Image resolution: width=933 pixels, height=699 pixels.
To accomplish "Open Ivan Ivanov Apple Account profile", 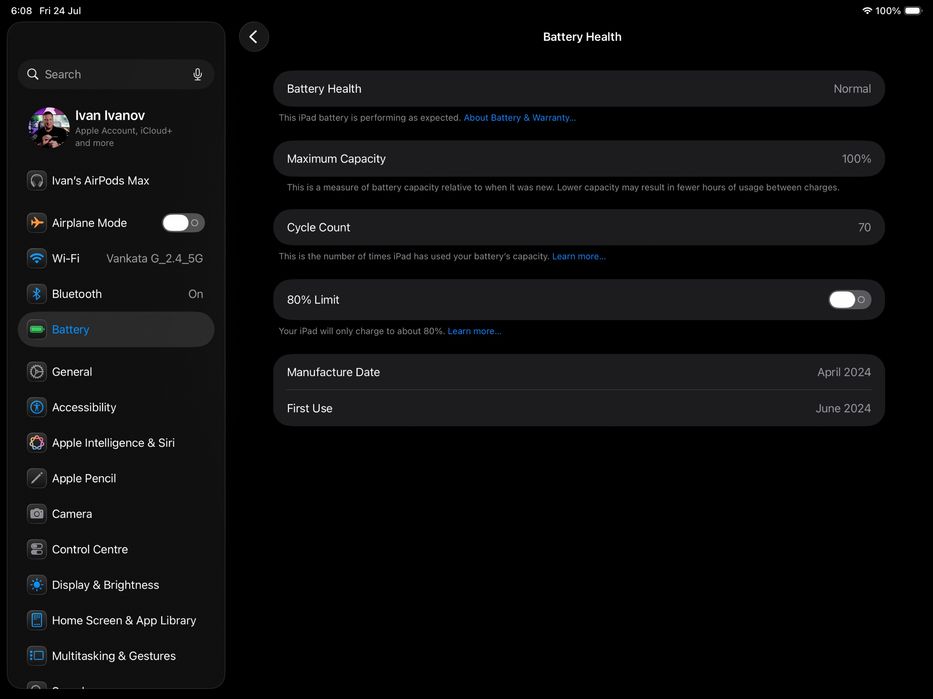I will (116, 127).
